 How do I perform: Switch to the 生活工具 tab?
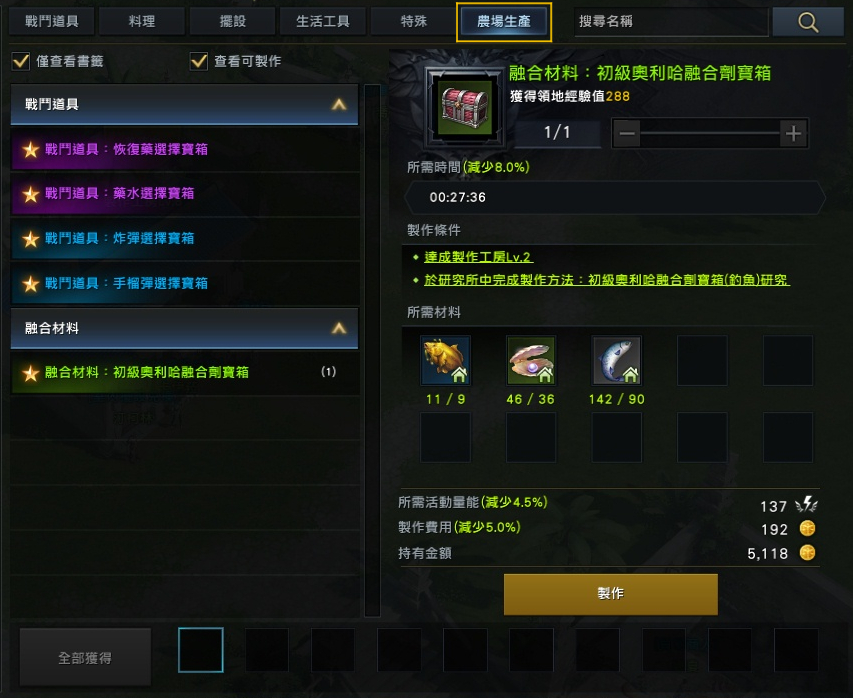click(323, 21)
